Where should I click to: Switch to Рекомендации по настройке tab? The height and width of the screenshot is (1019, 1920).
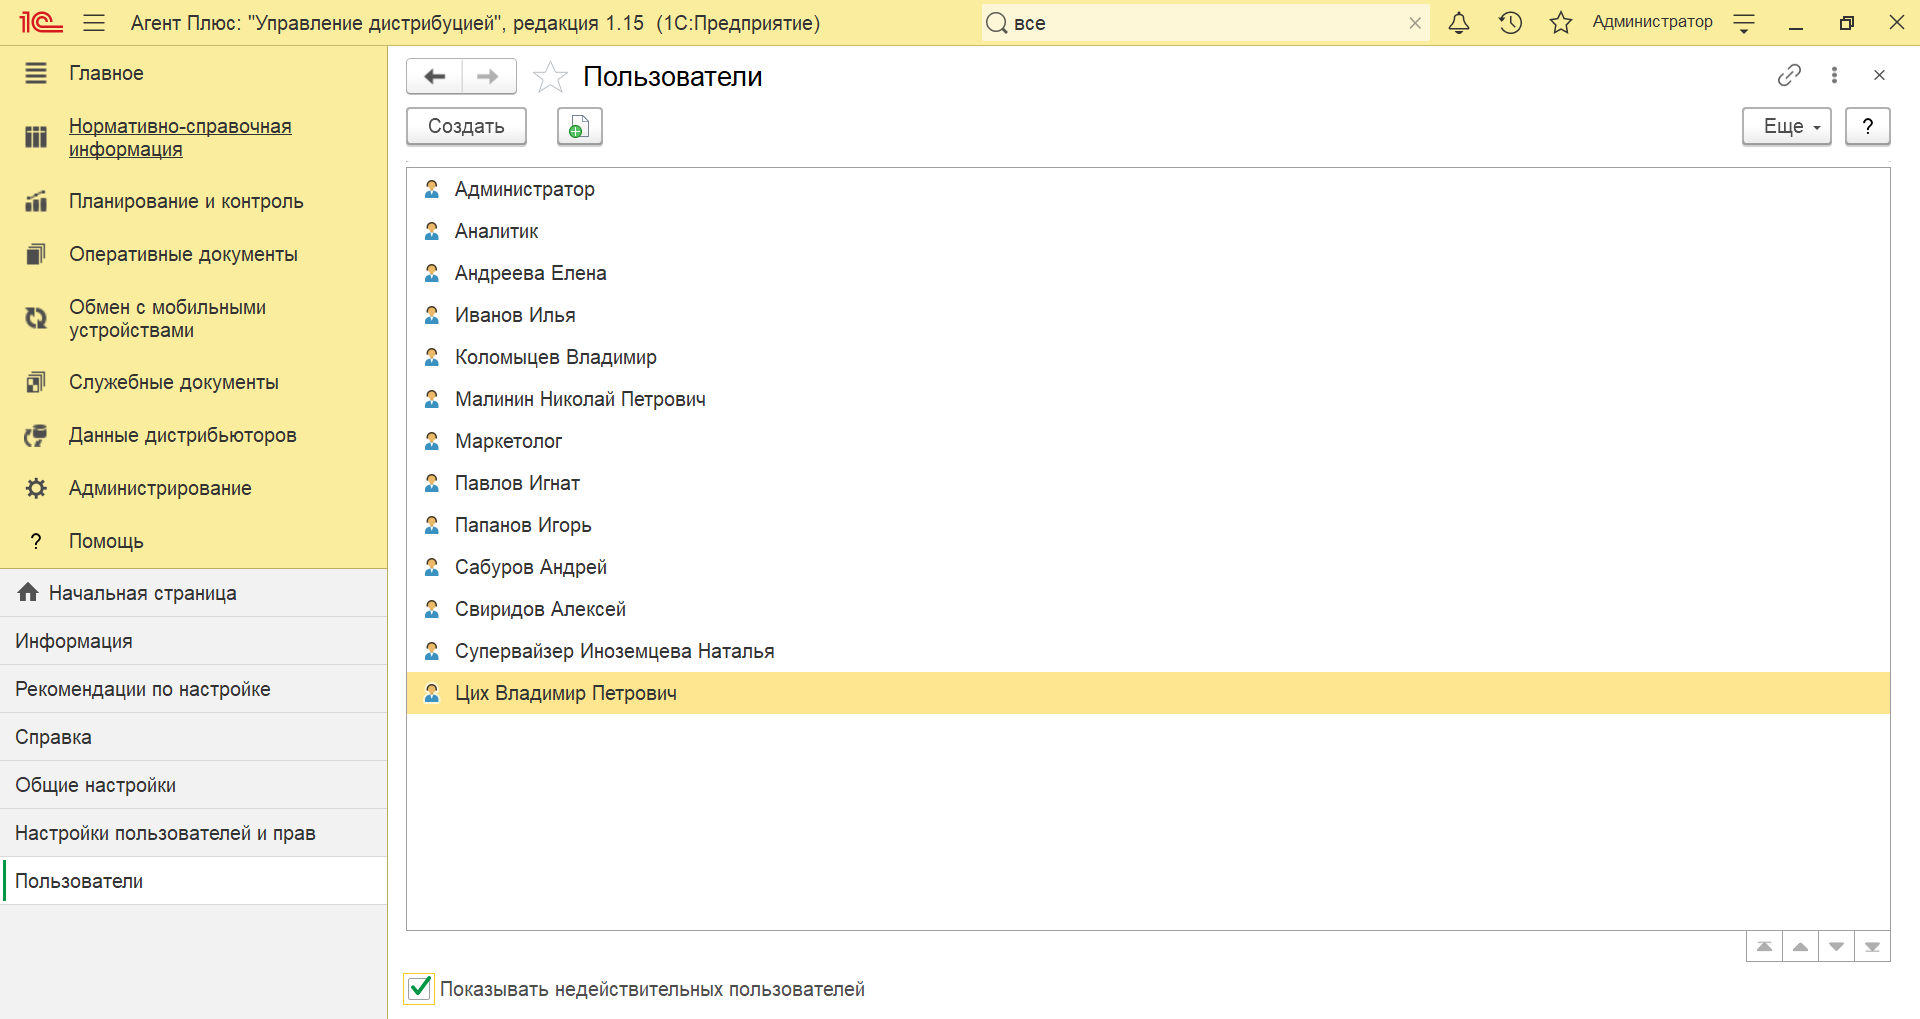(x=194, y=689)
